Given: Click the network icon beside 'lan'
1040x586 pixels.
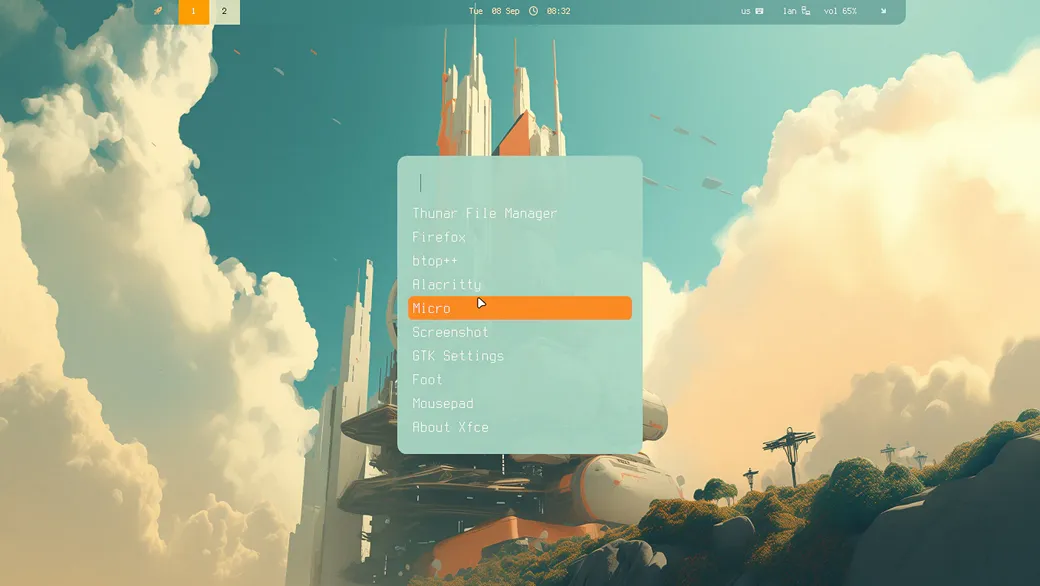Looking at the screenshot, I should click(806, 11).
